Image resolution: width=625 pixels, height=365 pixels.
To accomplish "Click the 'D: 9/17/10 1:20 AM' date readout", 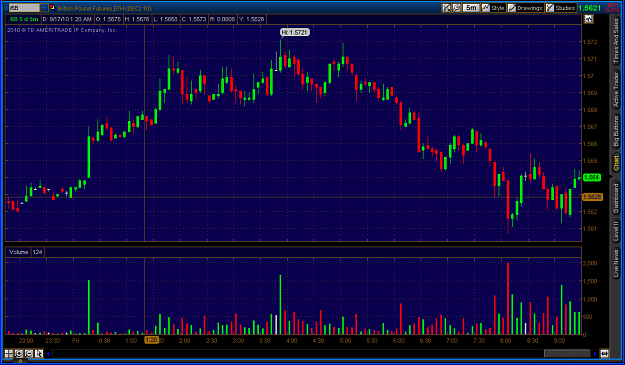I will (x=67, y=19).
